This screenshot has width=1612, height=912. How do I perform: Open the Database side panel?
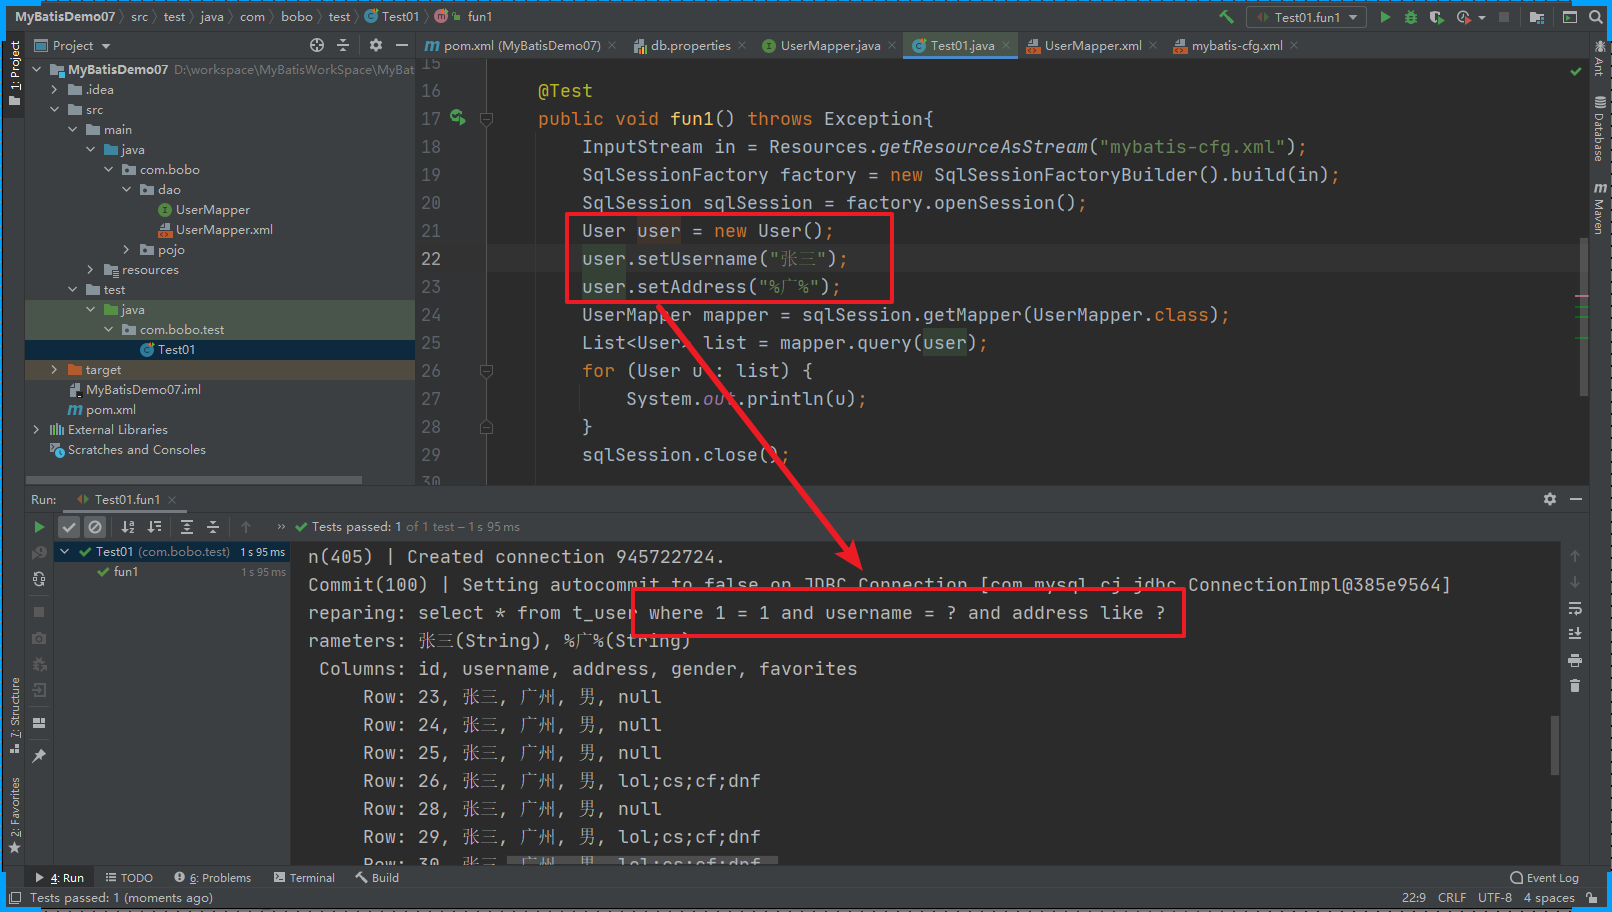click(1599, 129)
